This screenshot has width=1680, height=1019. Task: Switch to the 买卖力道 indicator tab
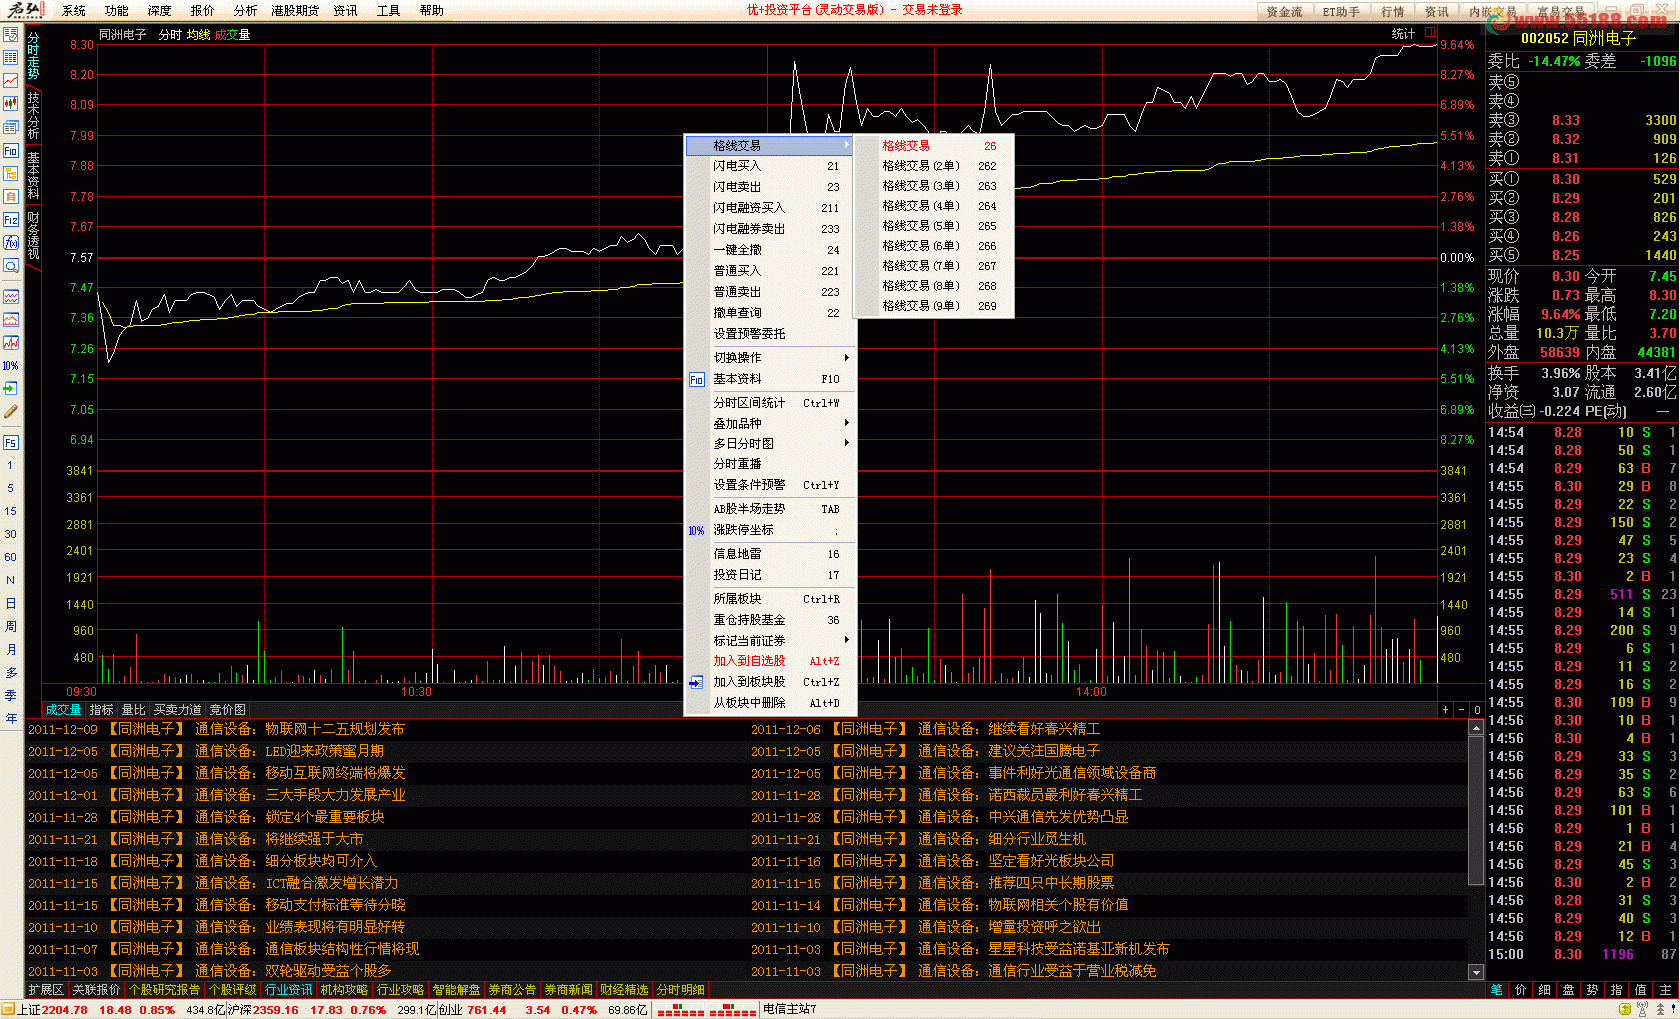coord(177,710)
